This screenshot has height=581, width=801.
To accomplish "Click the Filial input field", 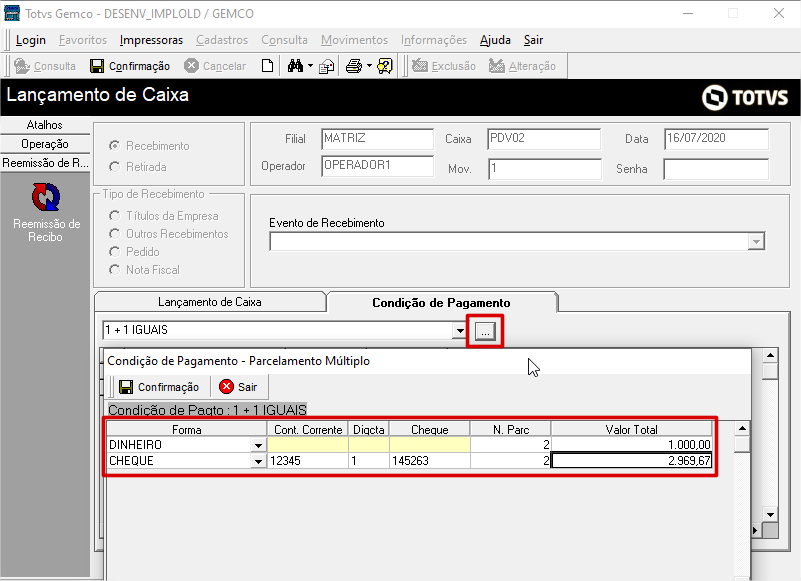I will click(377, 138).
